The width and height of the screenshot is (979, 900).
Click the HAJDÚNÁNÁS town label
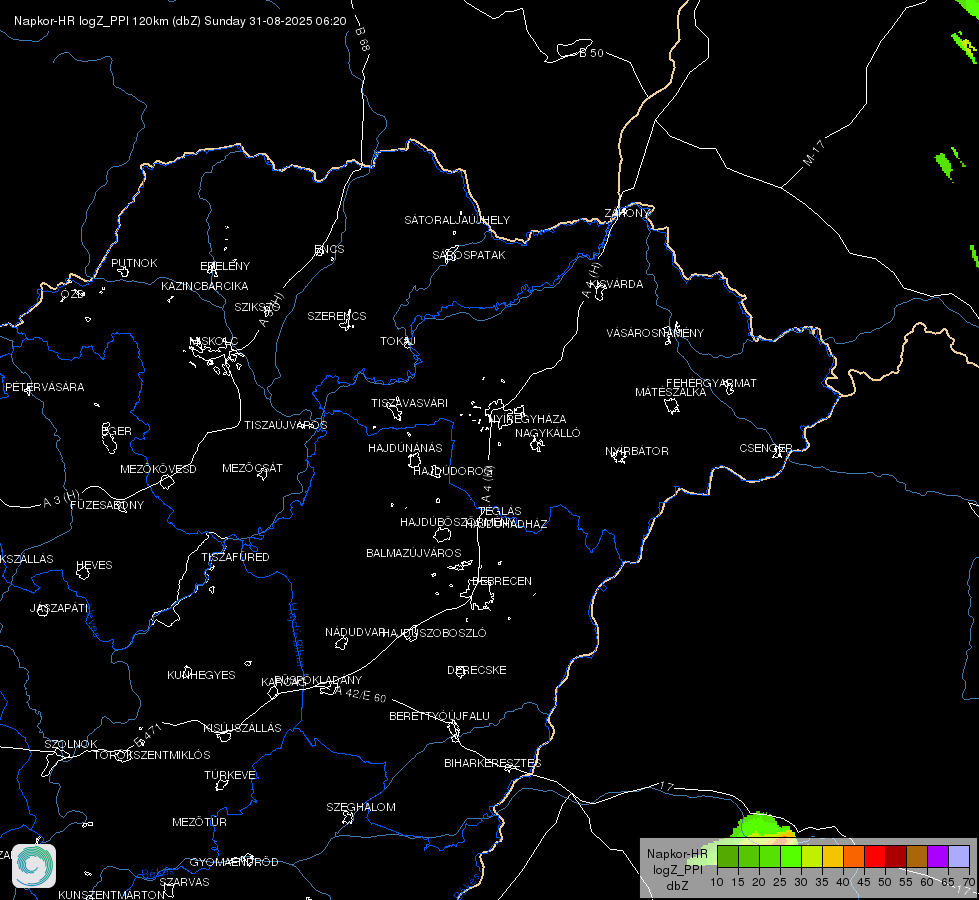(405, 448)
